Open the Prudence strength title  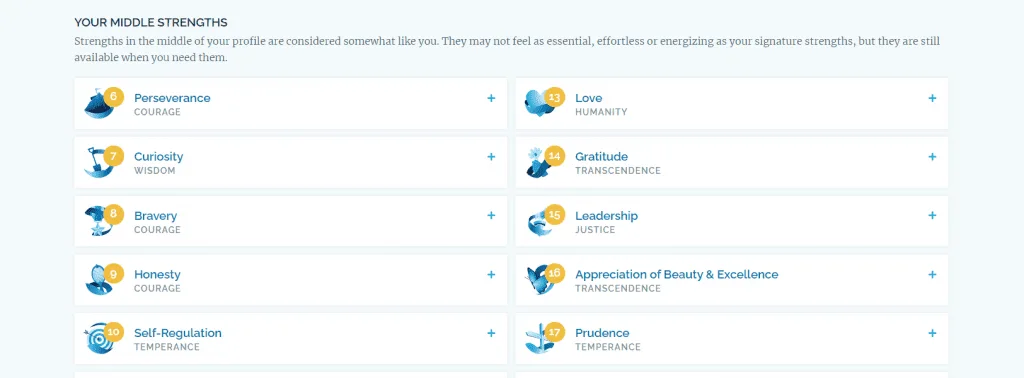click(602, 333)
